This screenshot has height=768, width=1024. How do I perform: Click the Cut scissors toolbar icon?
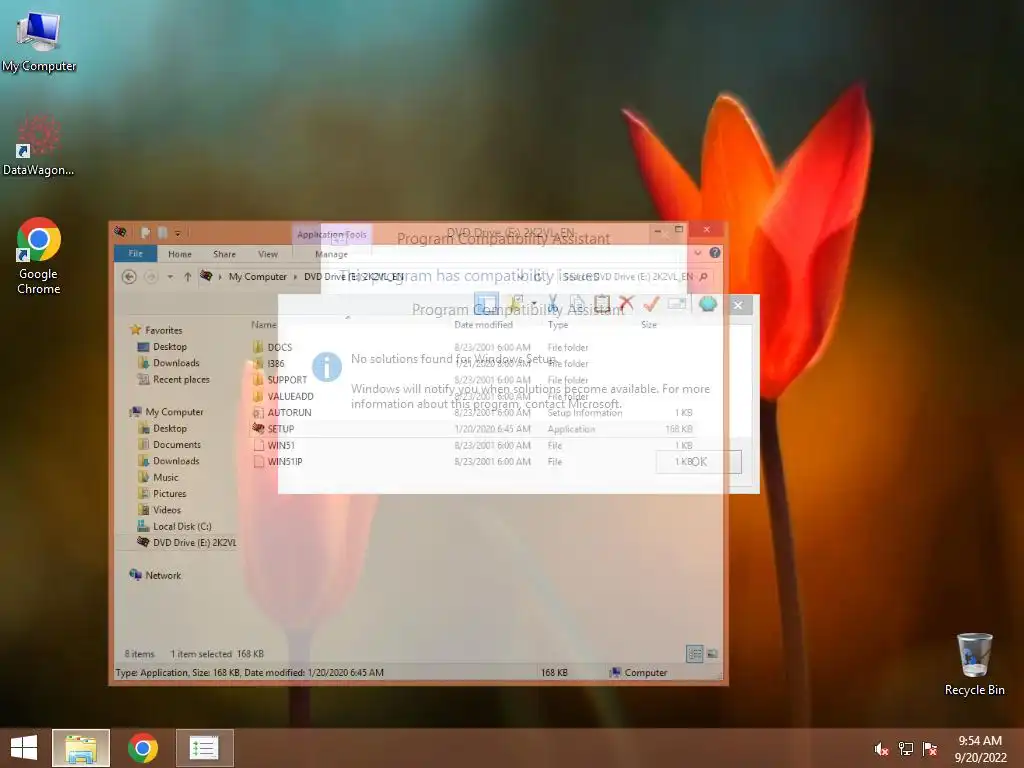coord(553,304)
